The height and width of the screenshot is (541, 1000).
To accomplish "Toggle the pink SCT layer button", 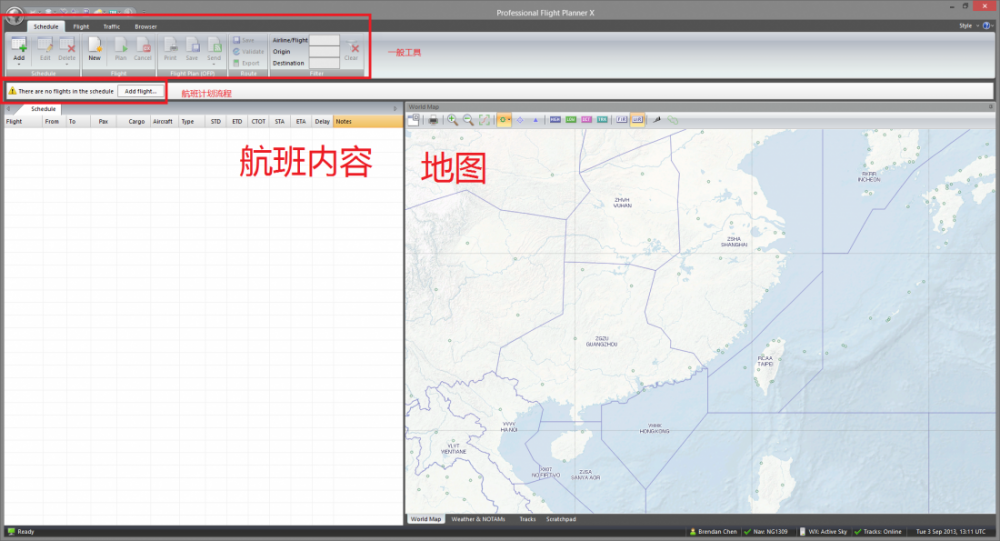I will coord(586,120).
